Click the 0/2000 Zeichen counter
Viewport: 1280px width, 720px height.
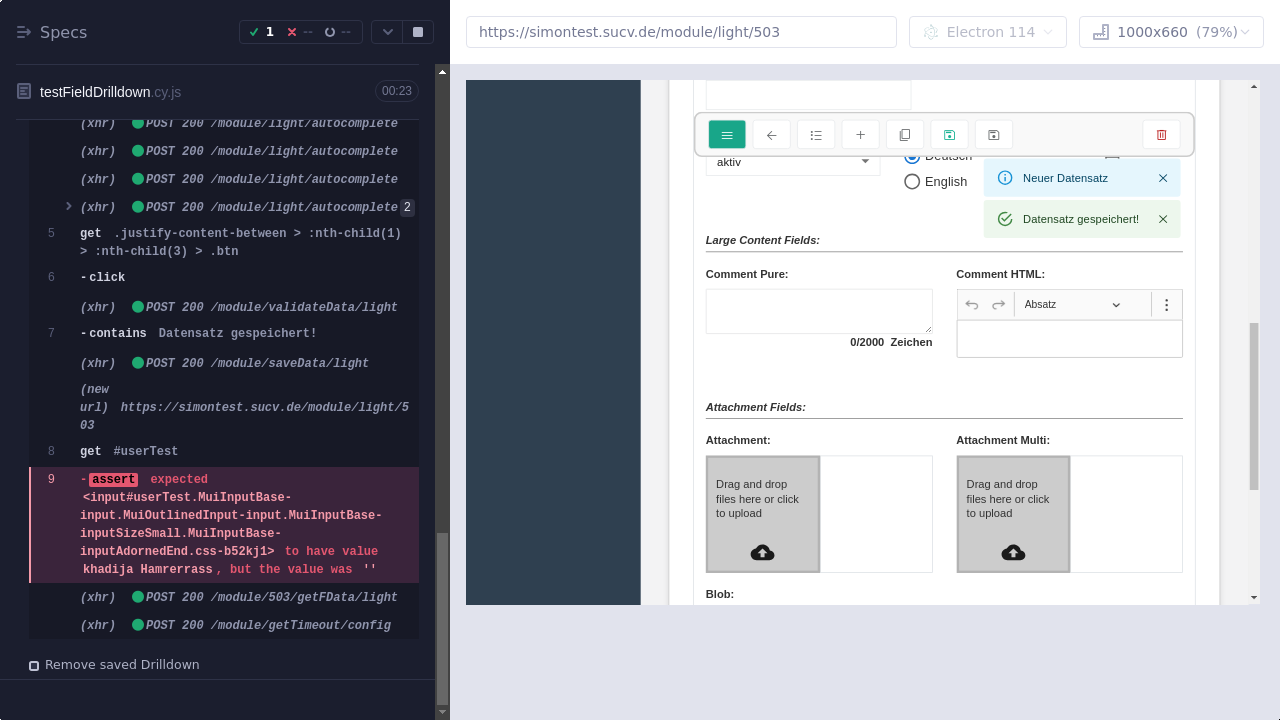pyautogui.click(x=891, y=342)
